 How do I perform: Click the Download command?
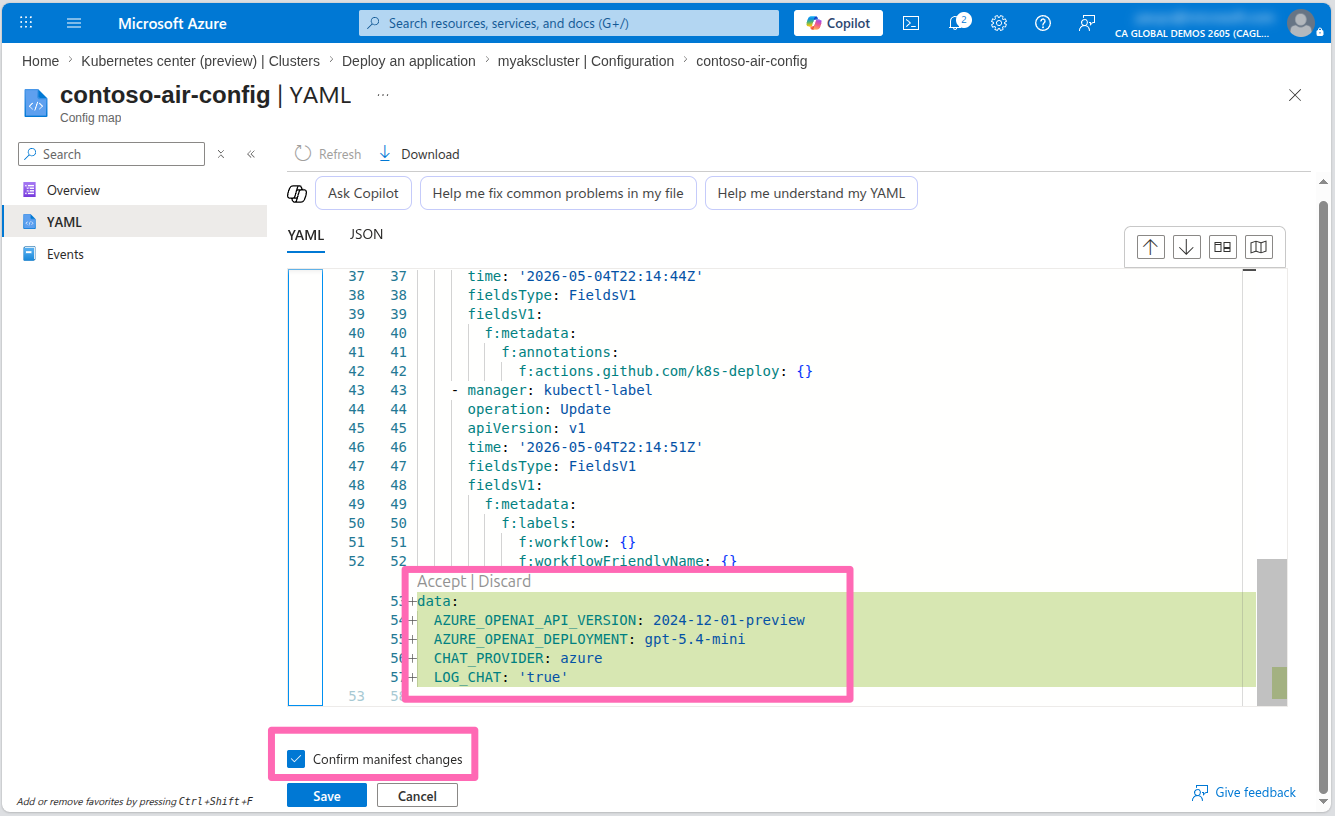tap(419, 154)
